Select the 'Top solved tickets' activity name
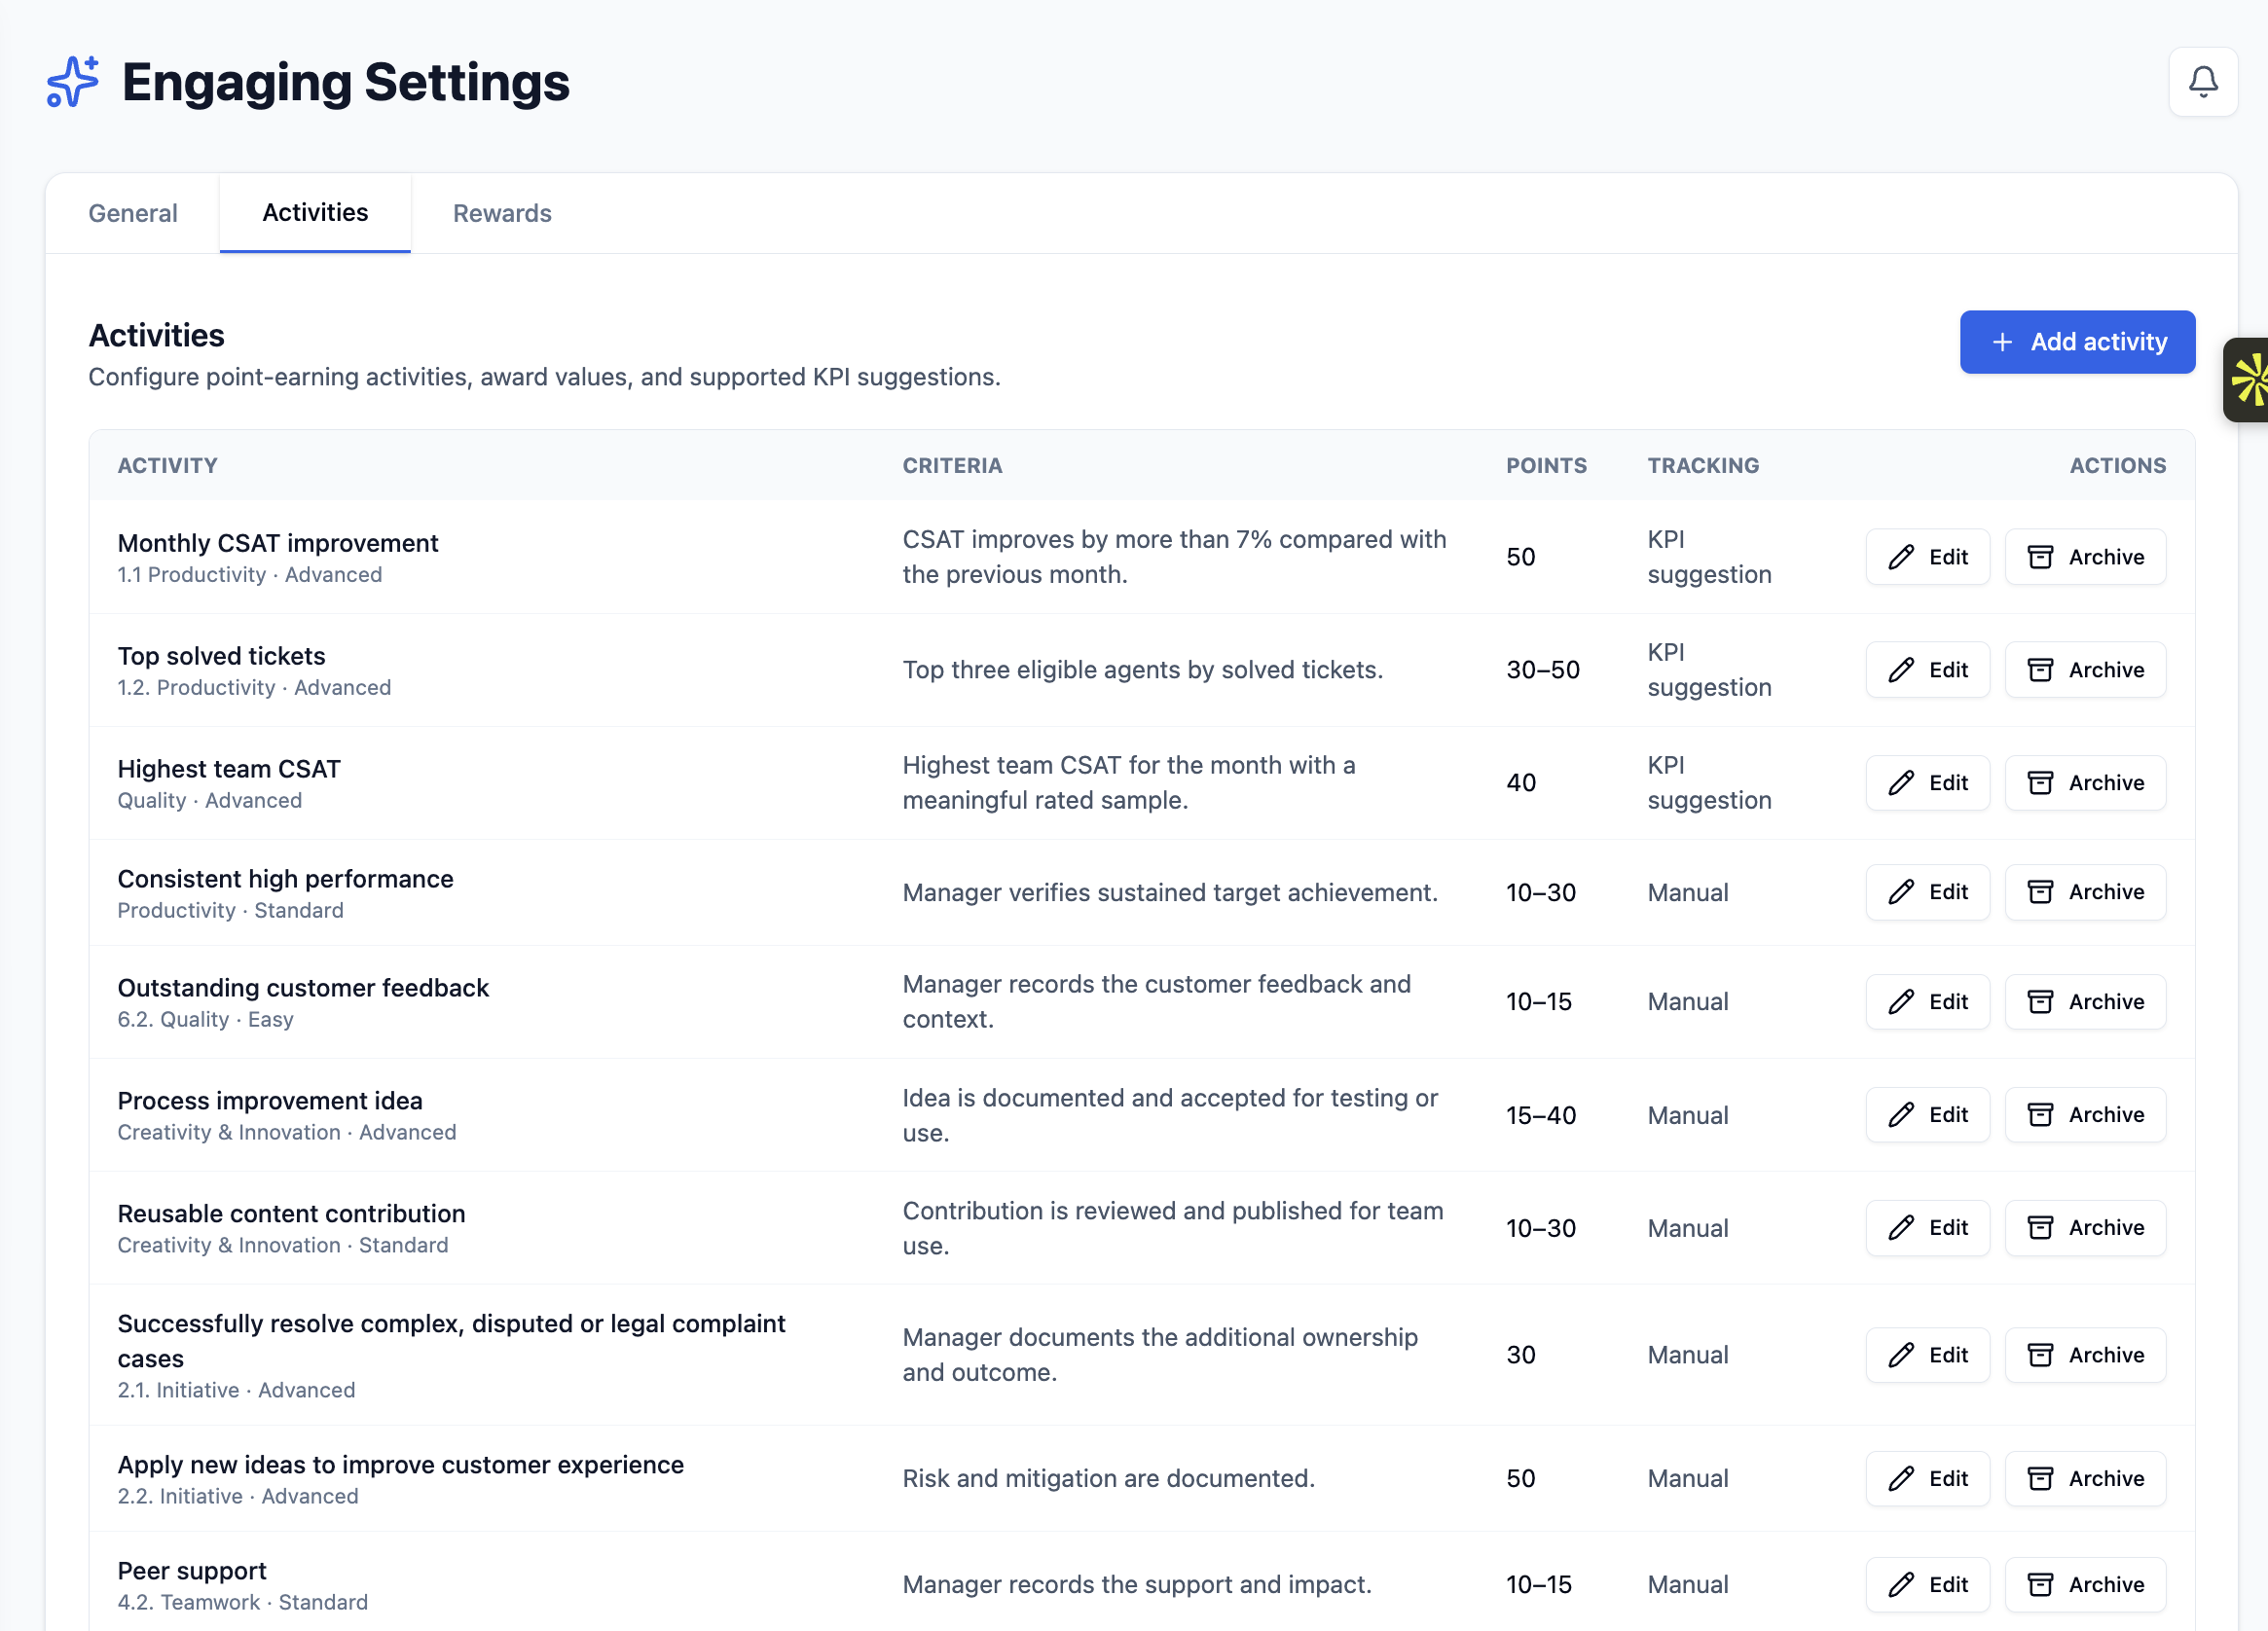2268x1631 pixels. click(x=221, y=656)
